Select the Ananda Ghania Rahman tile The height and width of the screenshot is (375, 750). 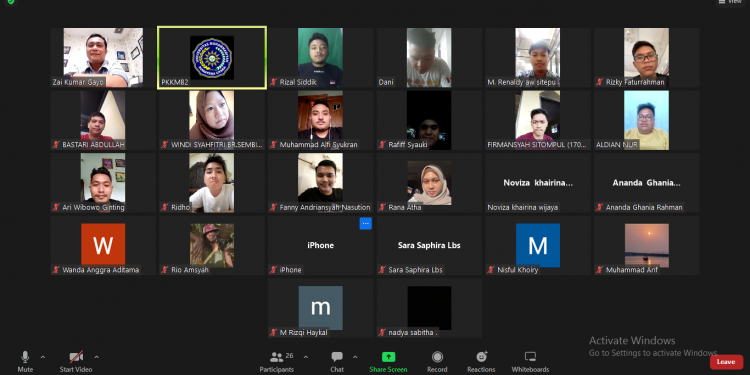point(647,183)
